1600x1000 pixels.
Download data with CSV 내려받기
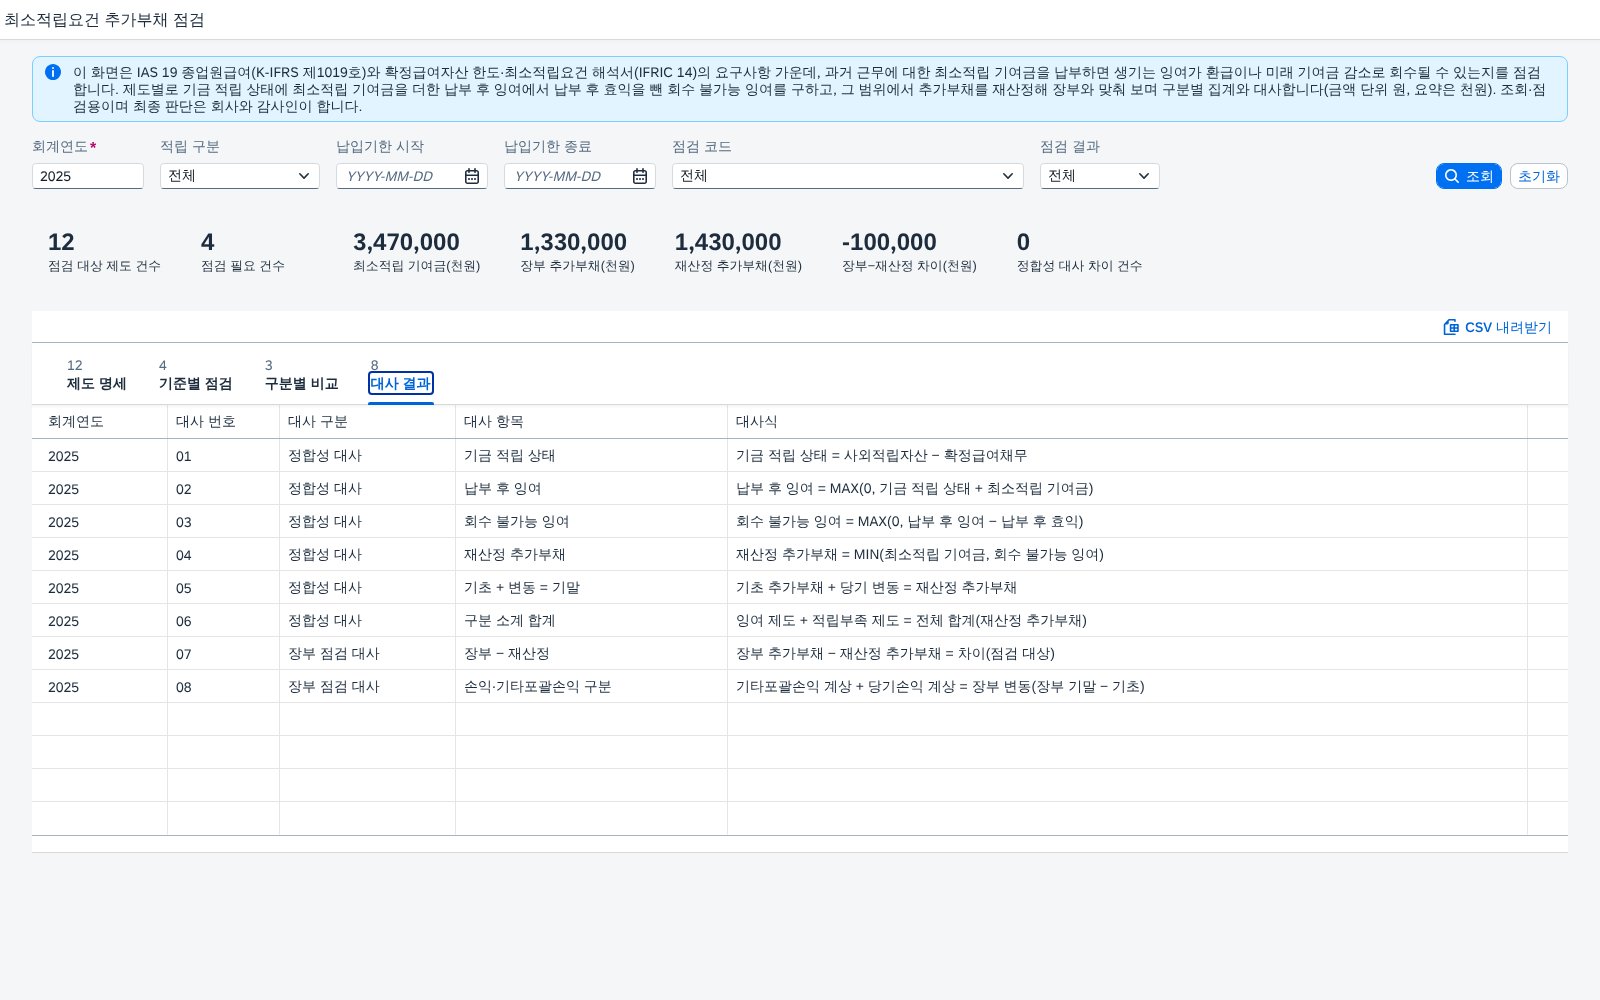1498,327
